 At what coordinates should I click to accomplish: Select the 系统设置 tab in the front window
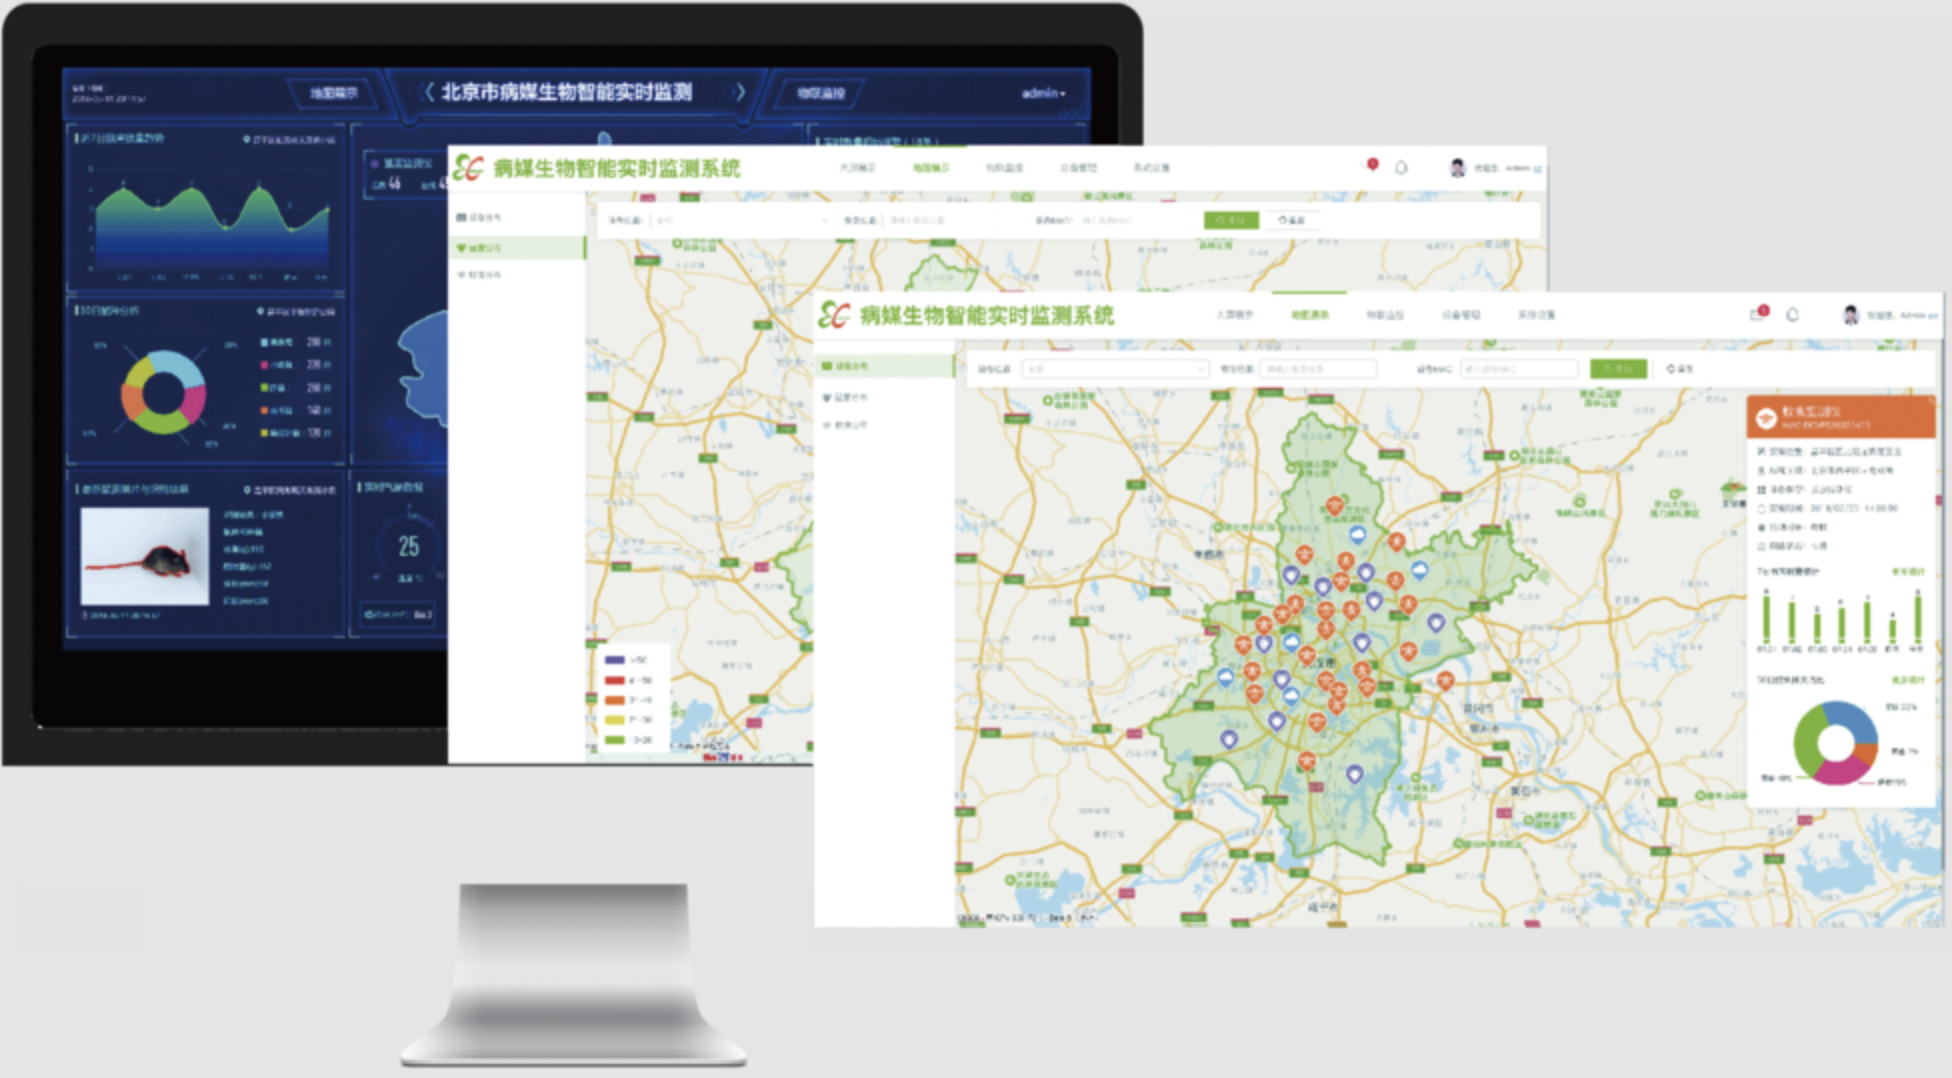[1537, 315]
